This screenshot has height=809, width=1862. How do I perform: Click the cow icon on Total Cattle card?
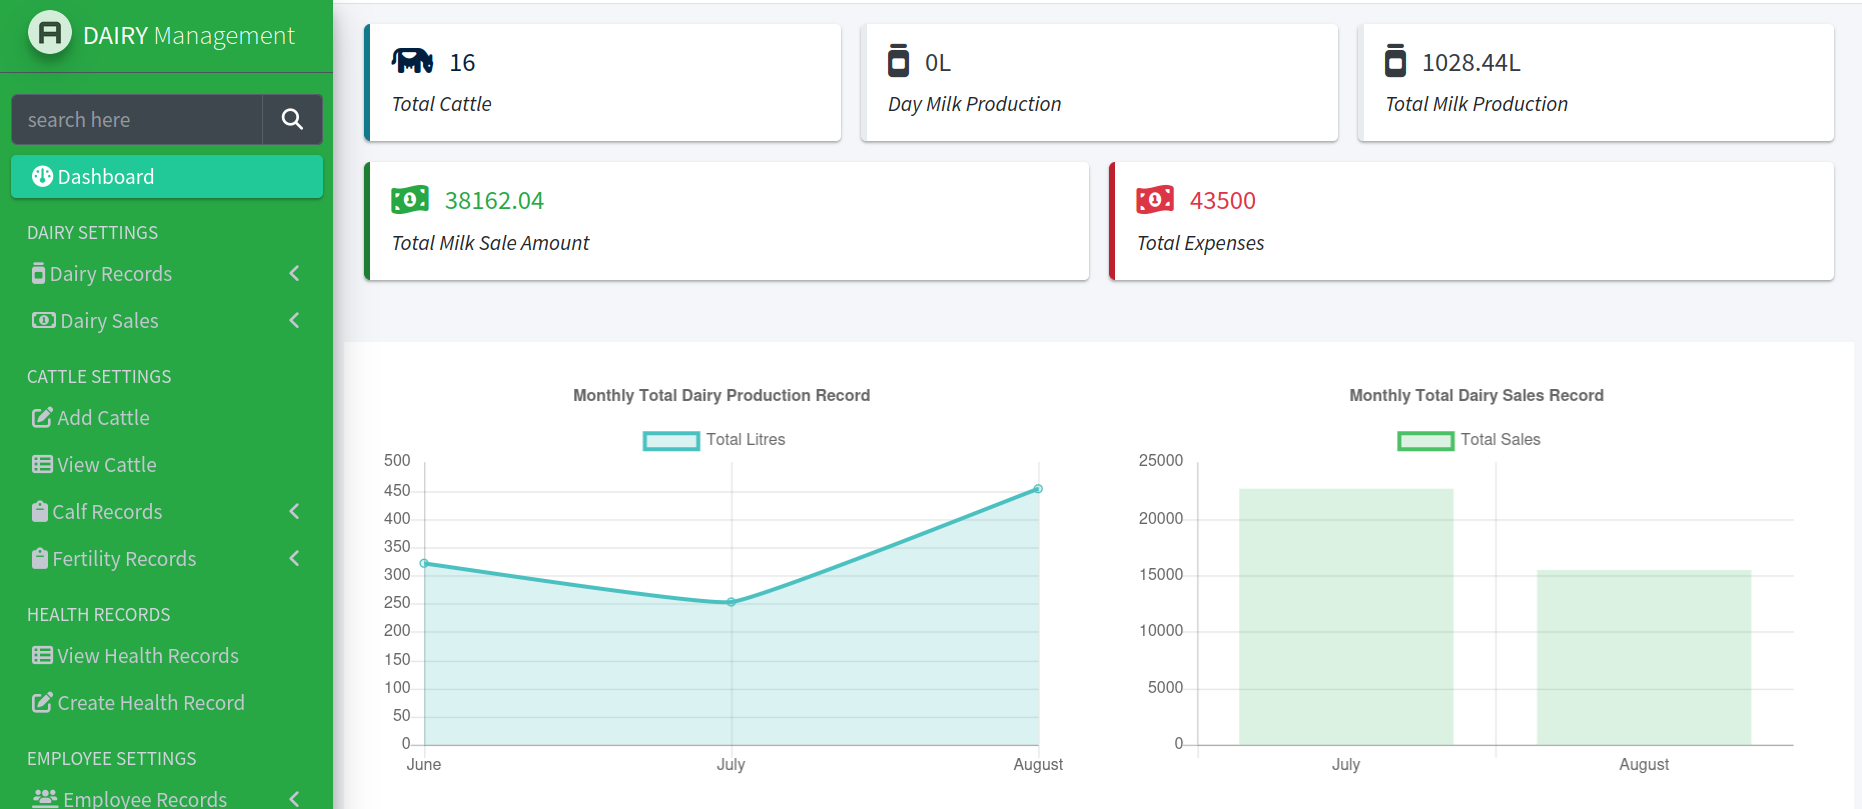(x=412, y=62)
